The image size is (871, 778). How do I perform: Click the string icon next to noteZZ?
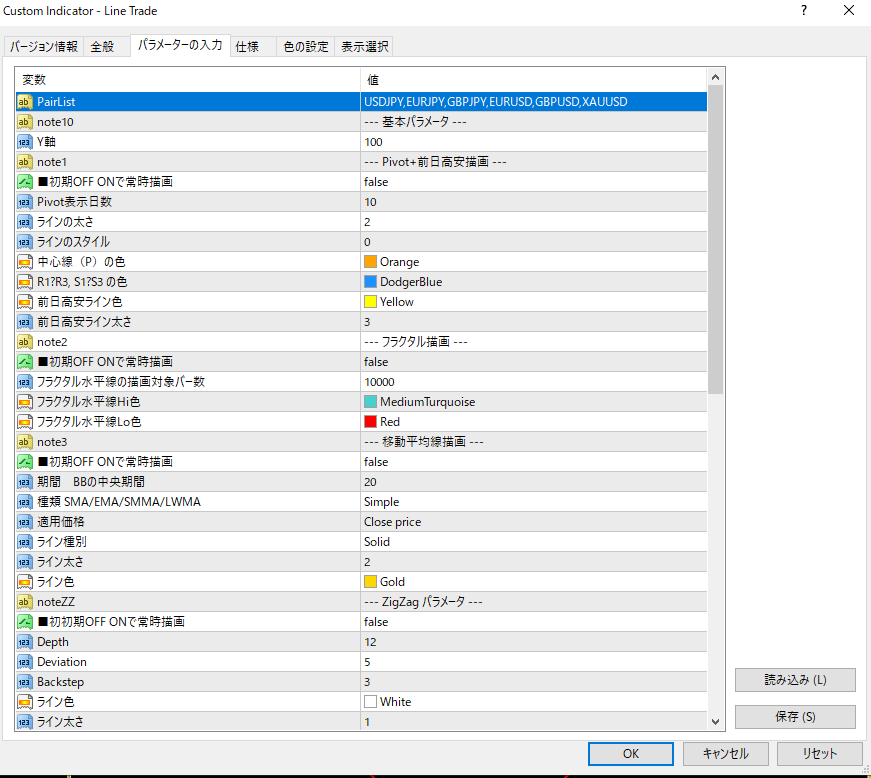[x=25, y=602]
